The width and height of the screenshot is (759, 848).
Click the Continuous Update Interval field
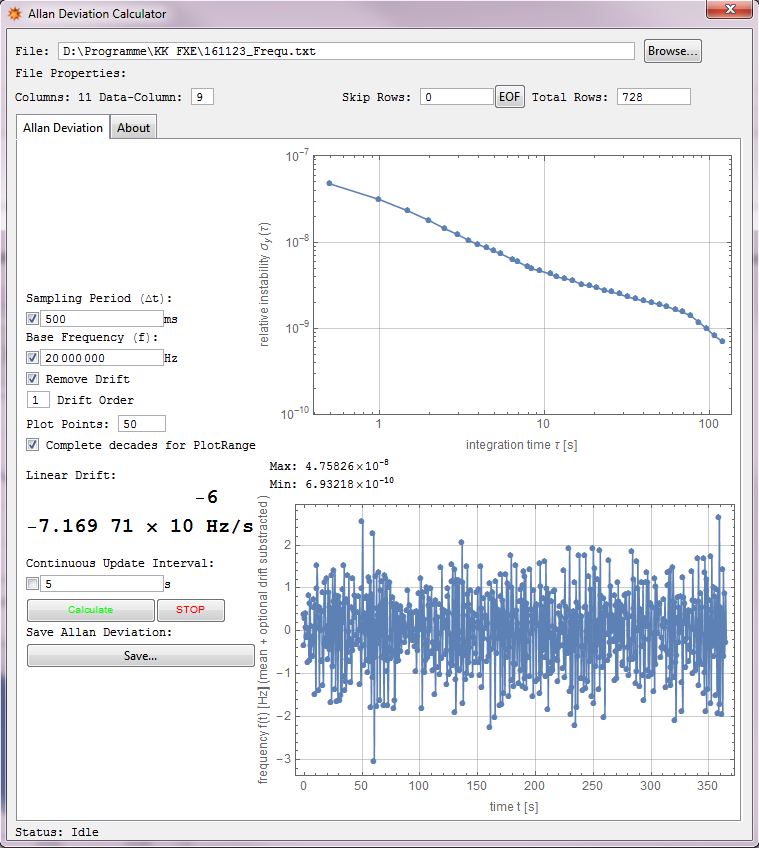coord(102,584)
